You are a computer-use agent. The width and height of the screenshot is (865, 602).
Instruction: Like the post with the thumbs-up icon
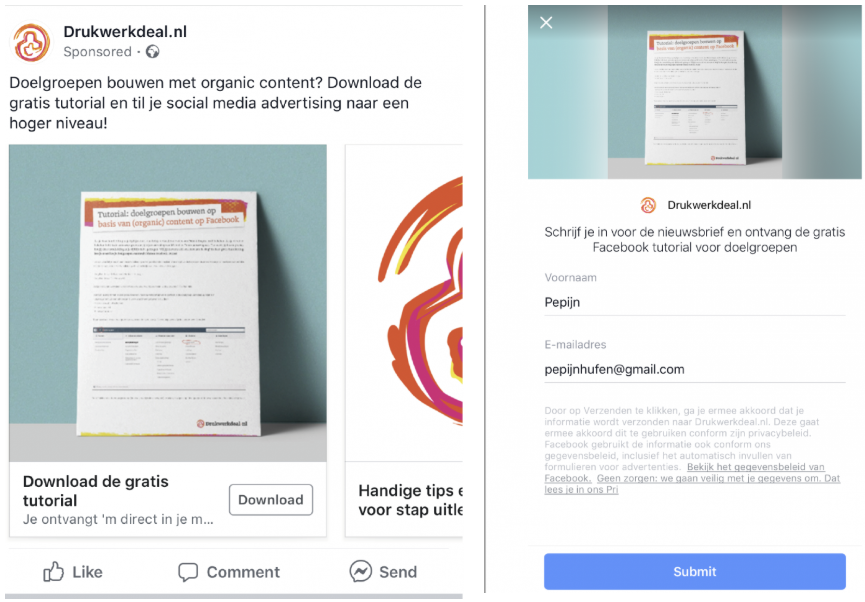click(54, 572)
